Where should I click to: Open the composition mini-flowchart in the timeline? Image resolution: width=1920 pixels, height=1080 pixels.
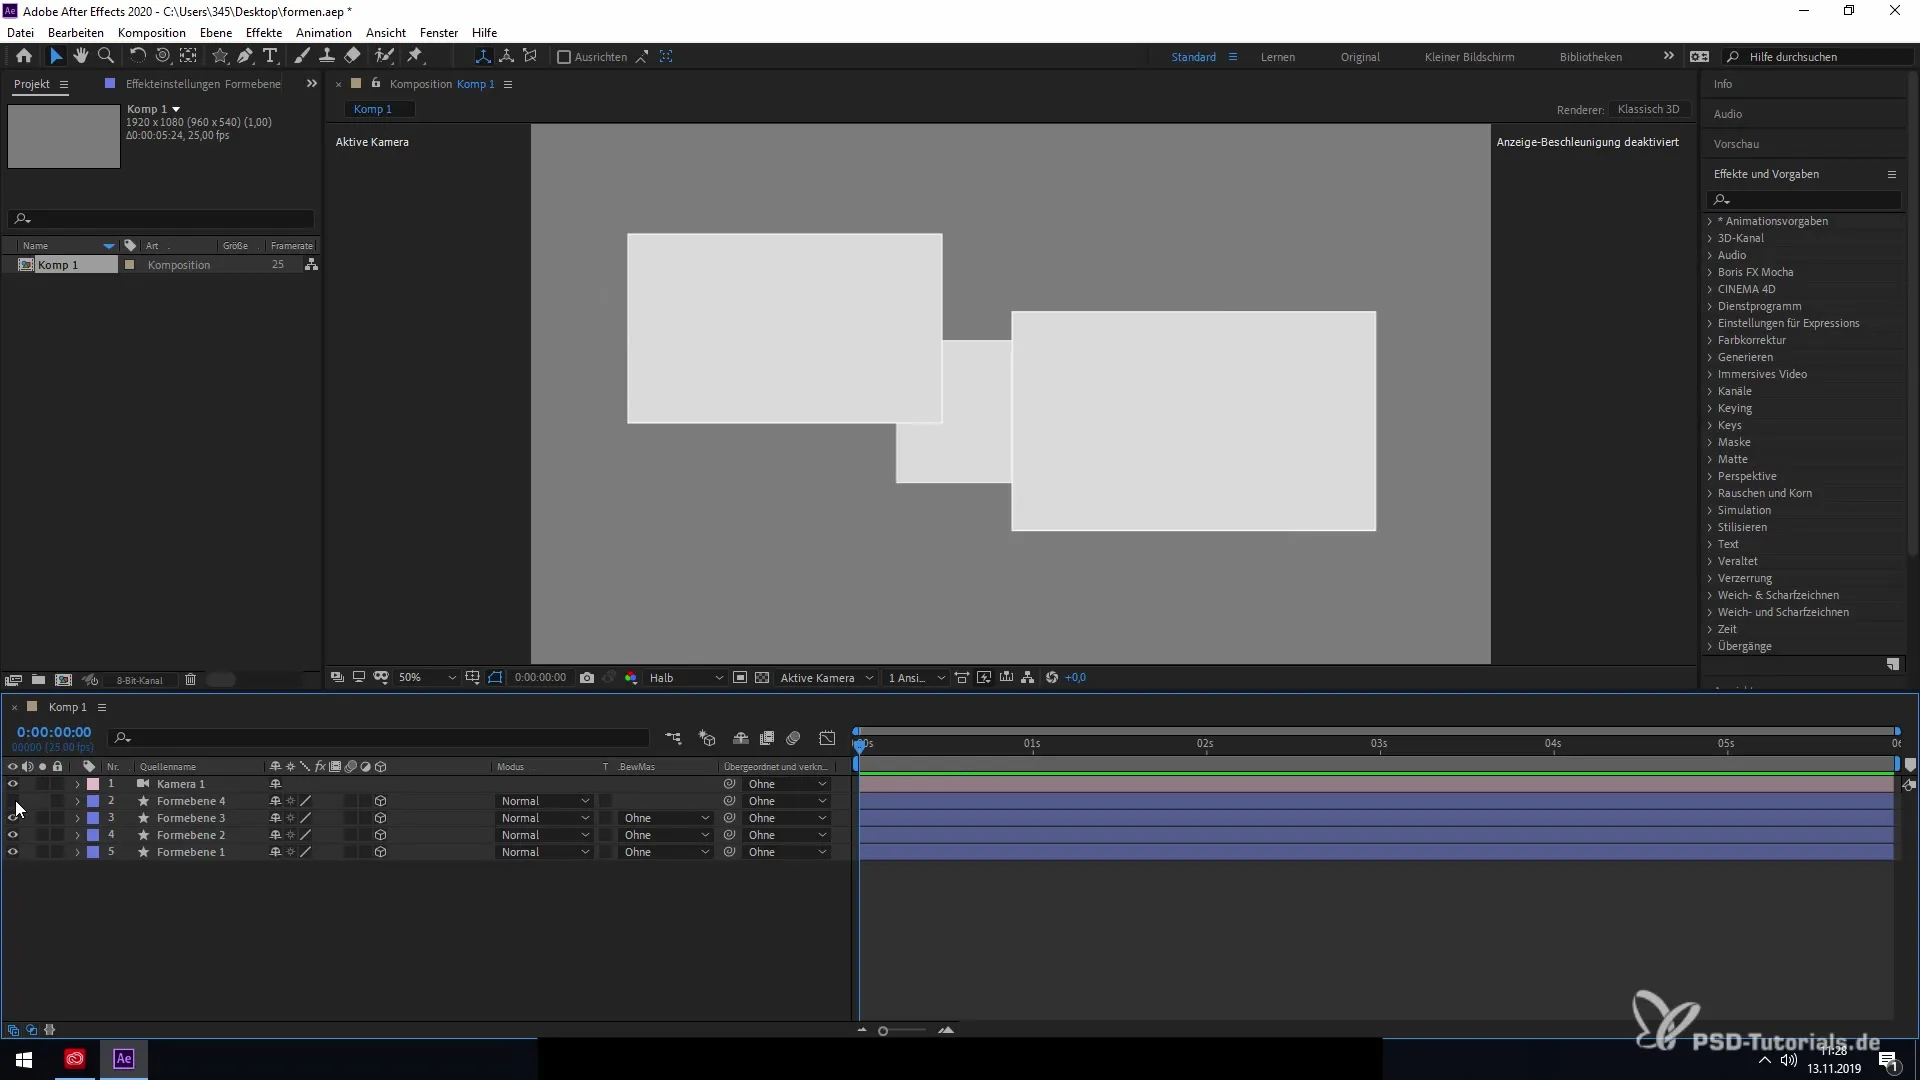tap(674, 739)
